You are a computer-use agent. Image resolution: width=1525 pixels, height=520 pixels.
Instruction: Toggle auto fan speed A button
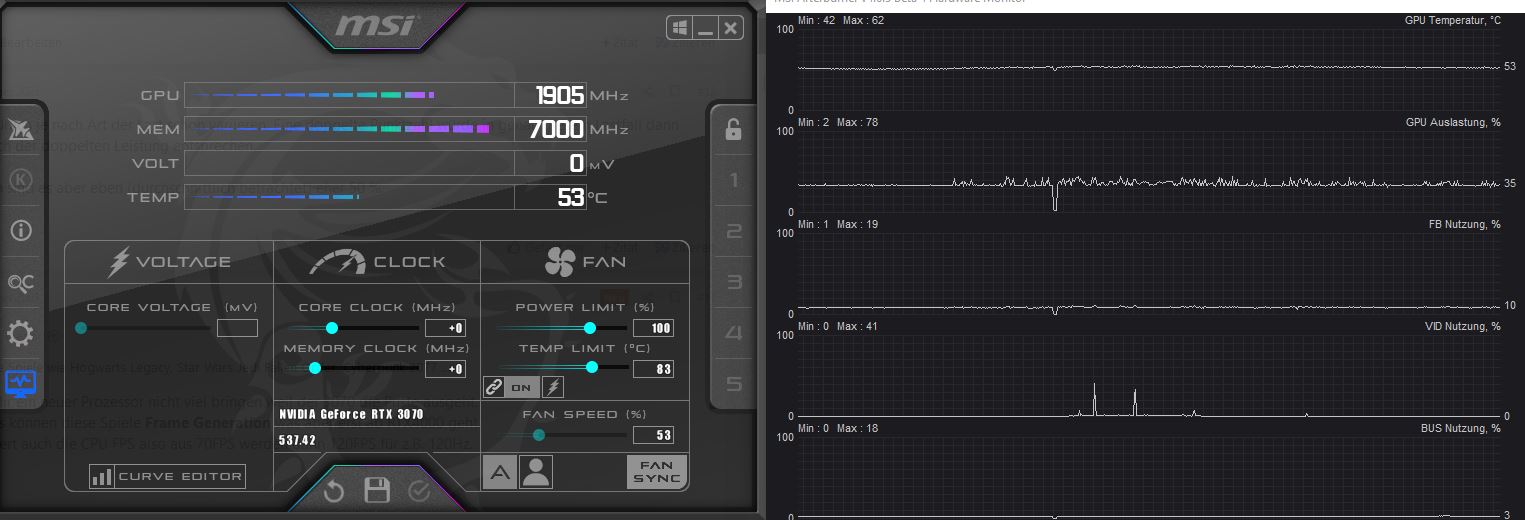point(500,472)
